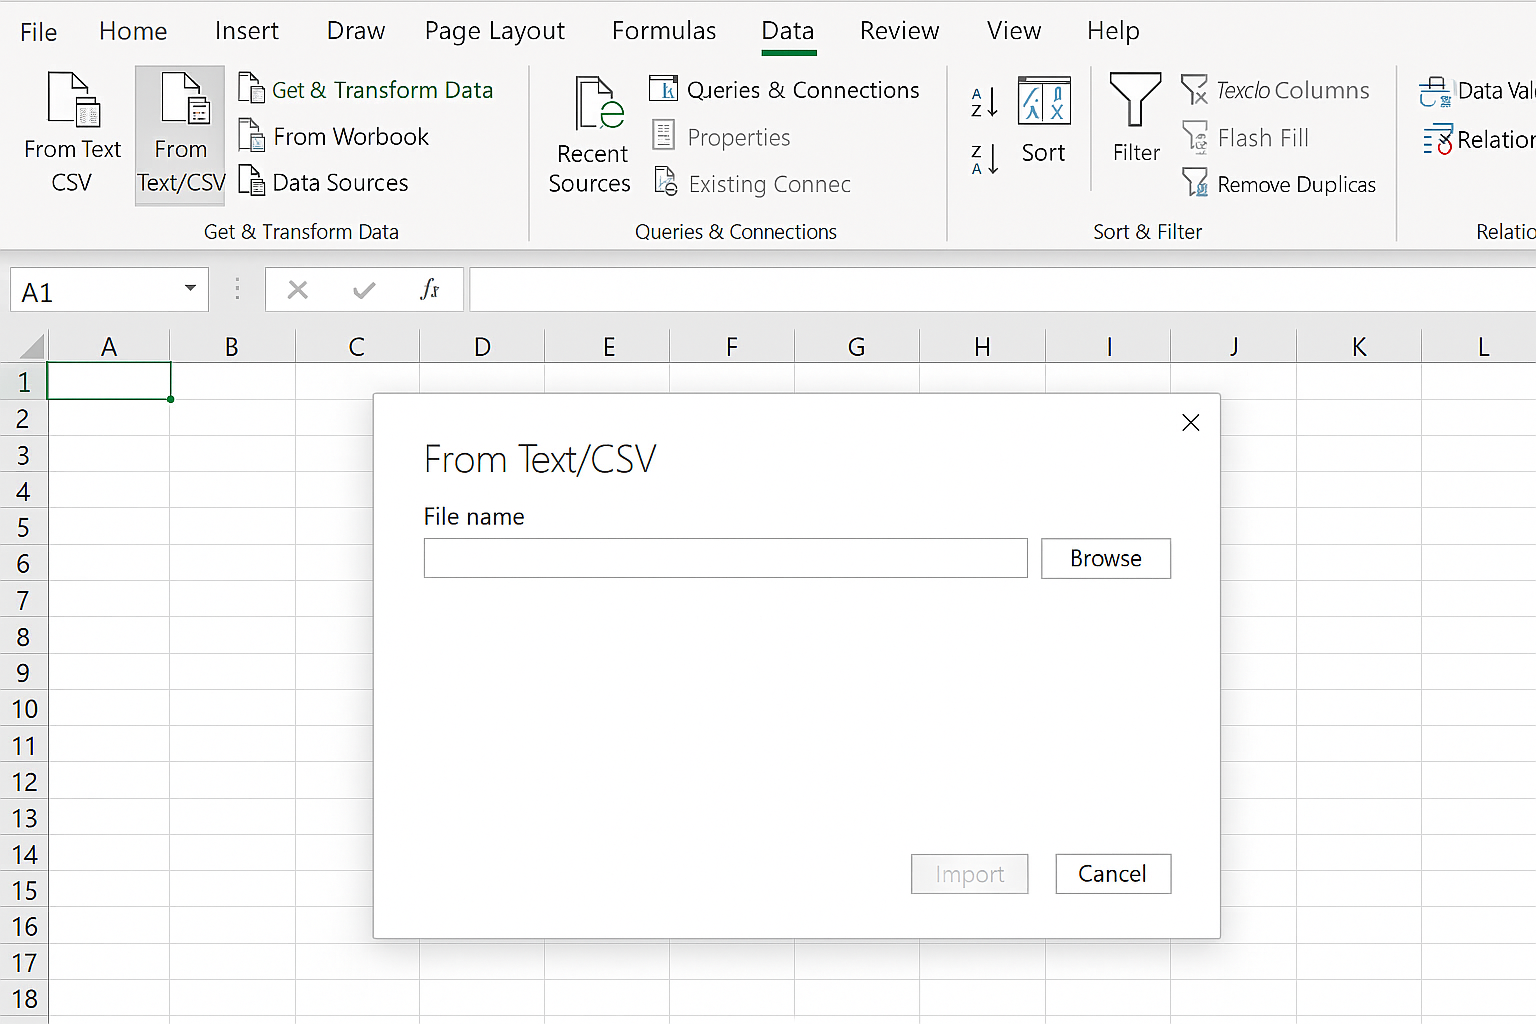Image resolution: width=1536 pixels, height=1024 pixels.
Task: Switch to the Insert tab
Action: pyautogui.click(x=247, y=31)
